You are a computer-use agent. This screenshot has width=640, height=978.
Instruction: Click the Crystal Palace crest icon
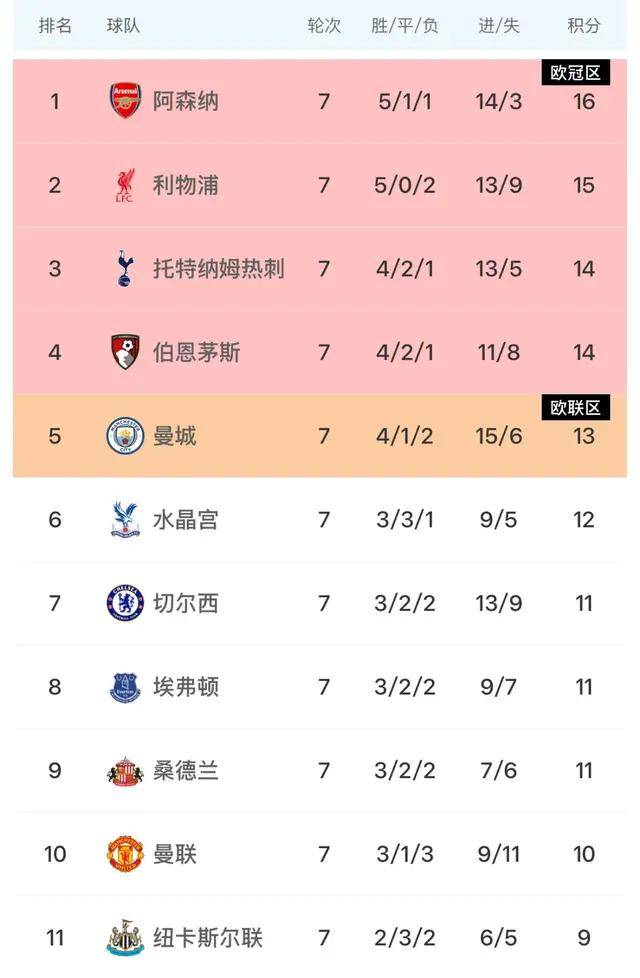tap(125, 520)
